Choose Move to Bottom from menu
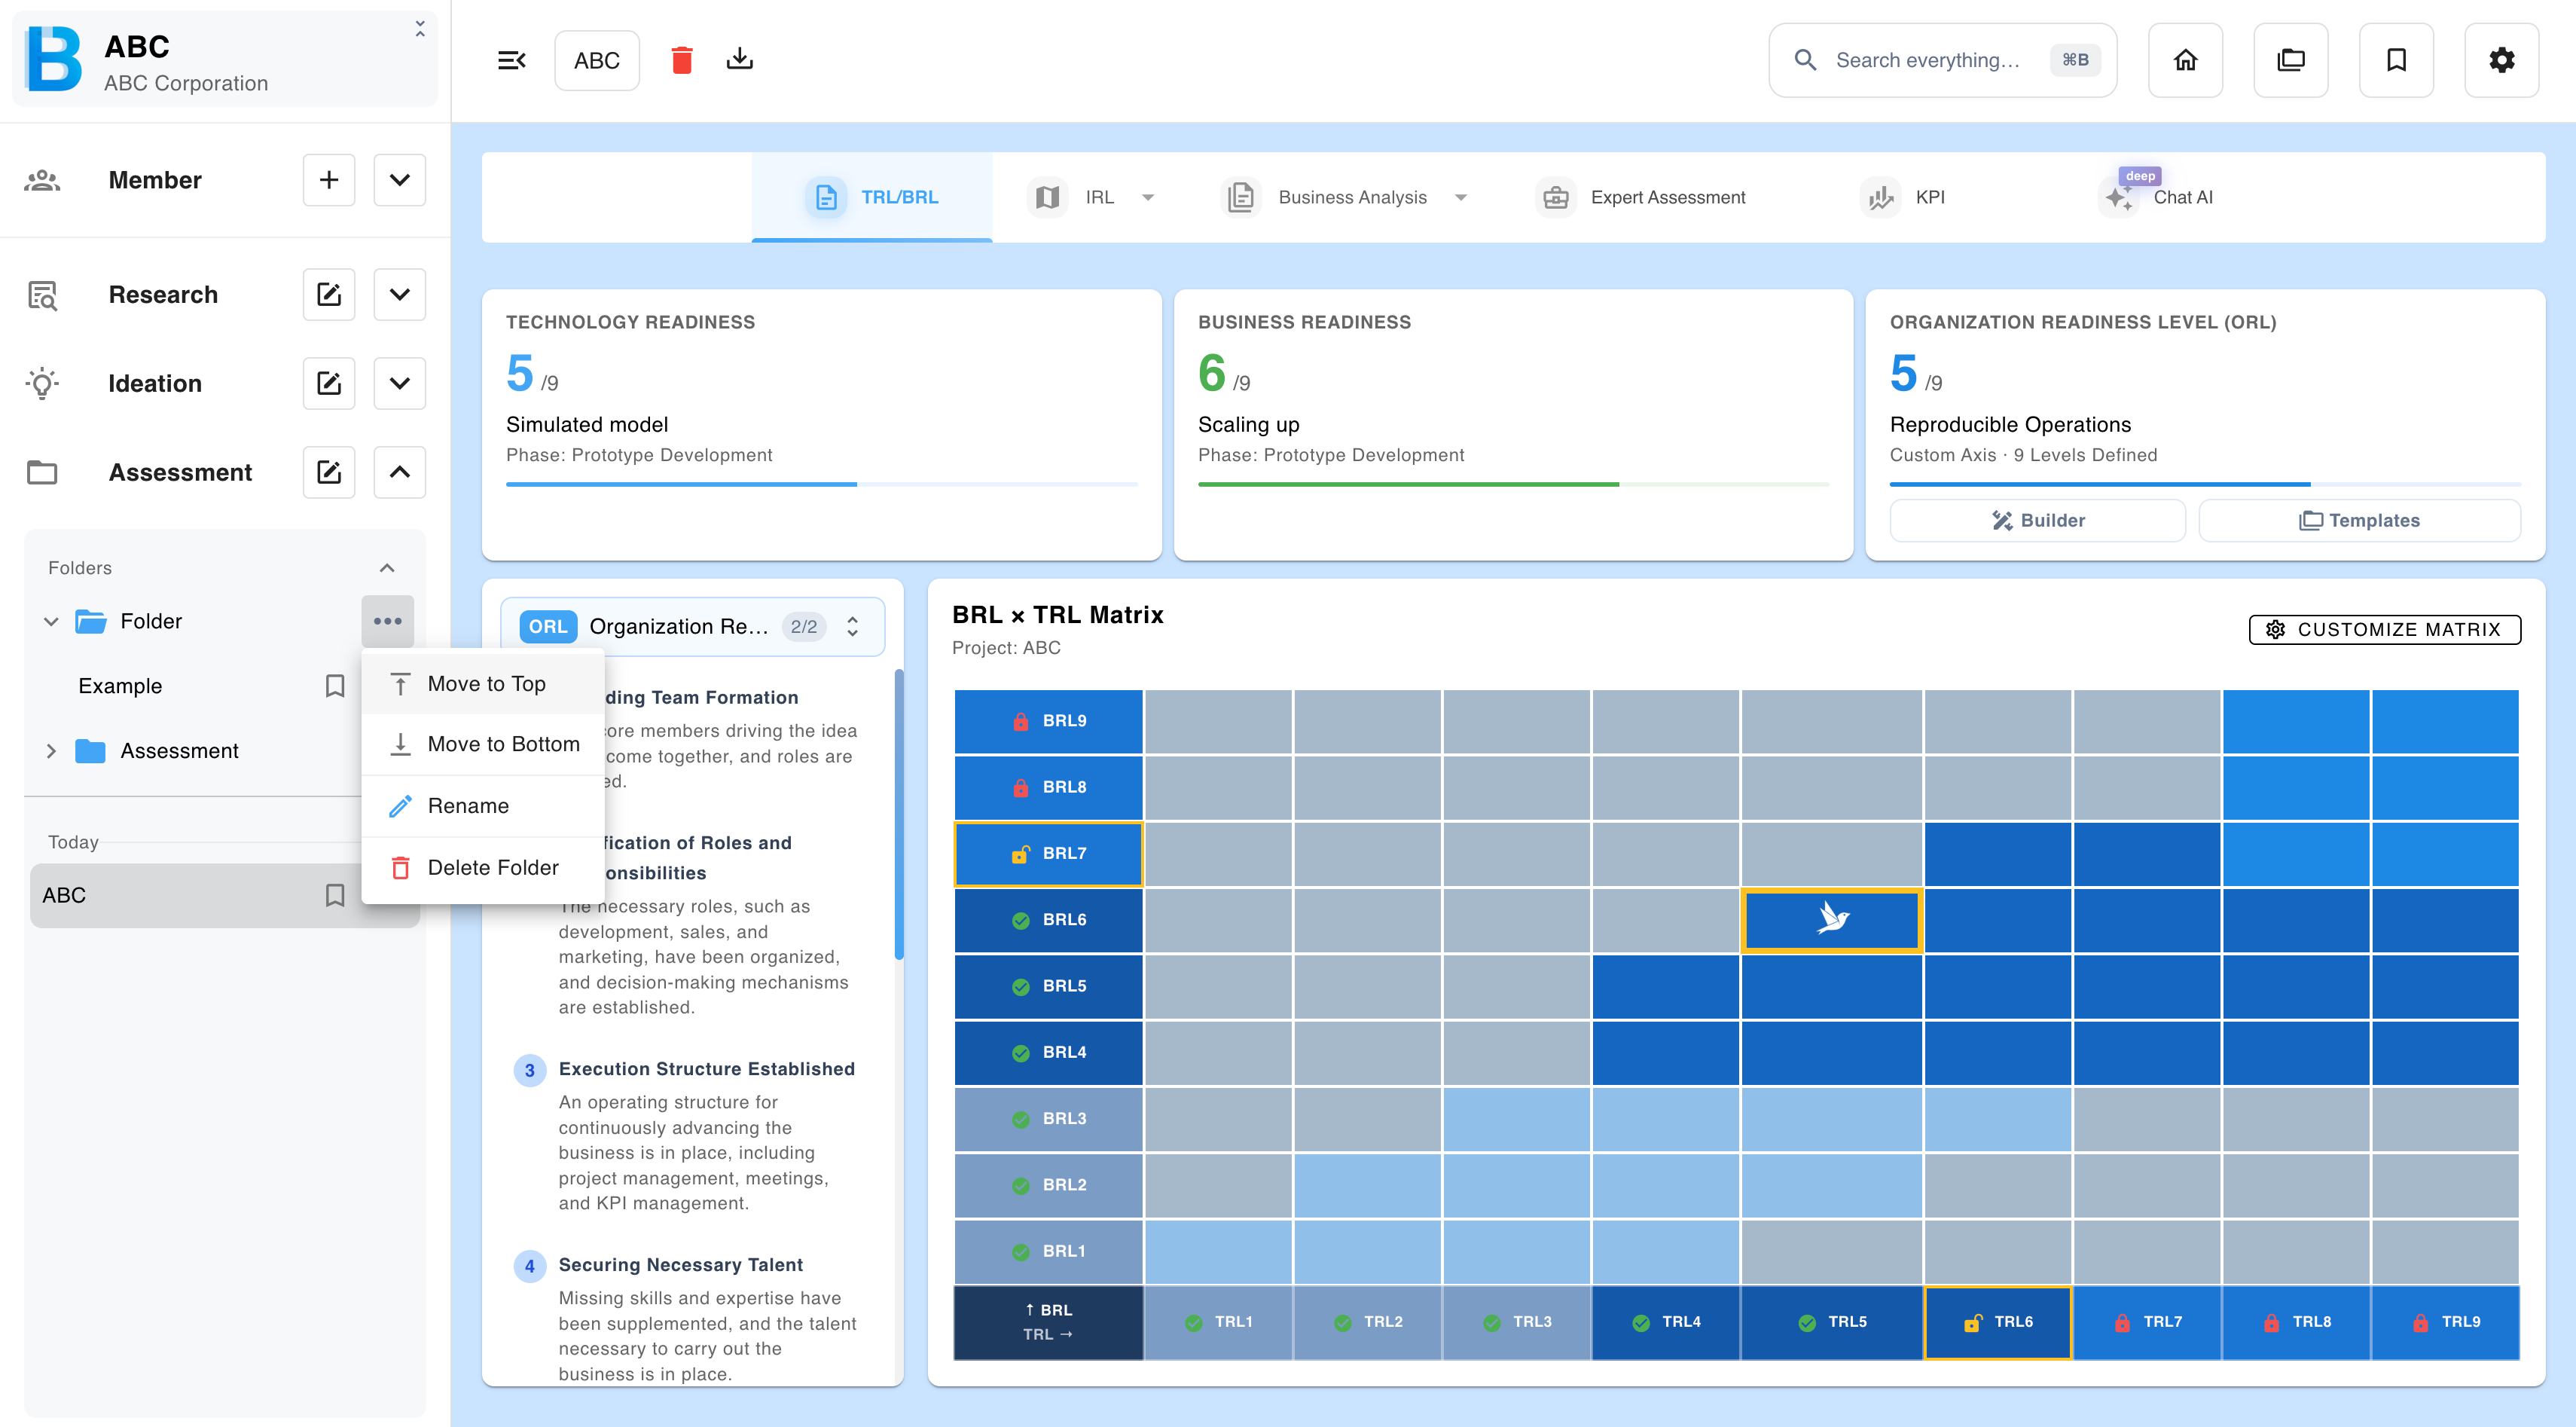 (483, 744)
